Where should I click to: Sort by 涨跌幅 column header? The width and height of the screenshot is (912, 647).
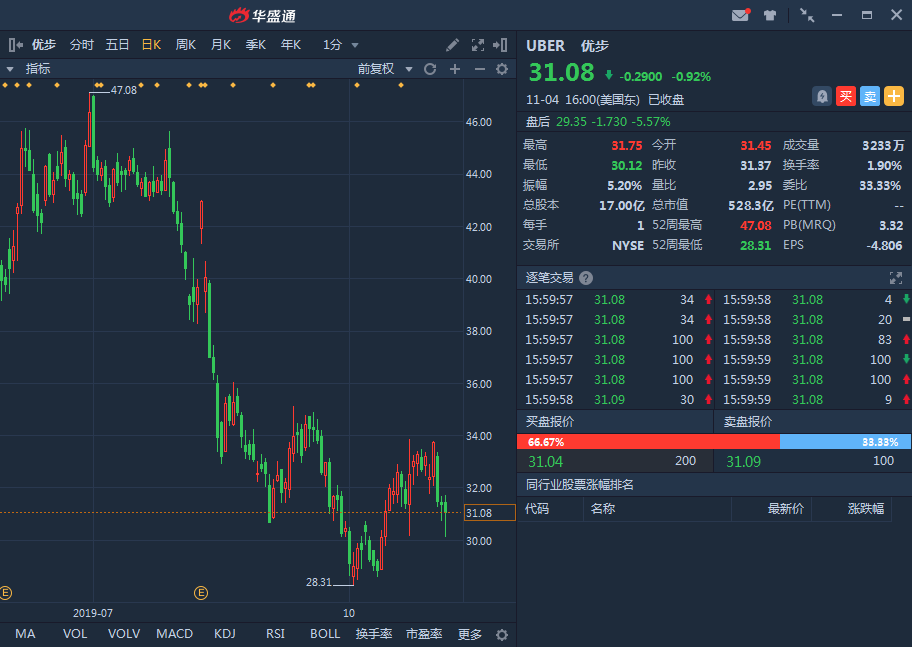866,509
